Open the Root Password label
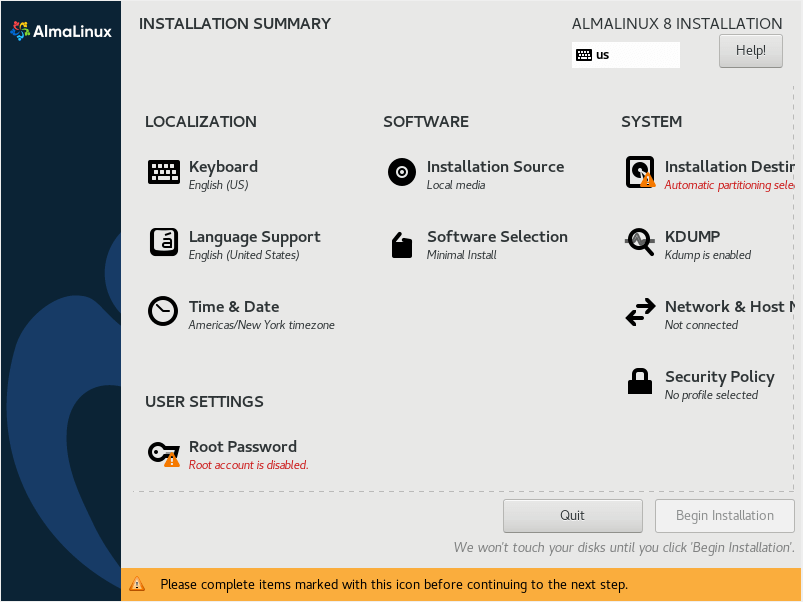The height and width of the screenshot is (602, 803). pyautogui.click(x=243, y=446)
